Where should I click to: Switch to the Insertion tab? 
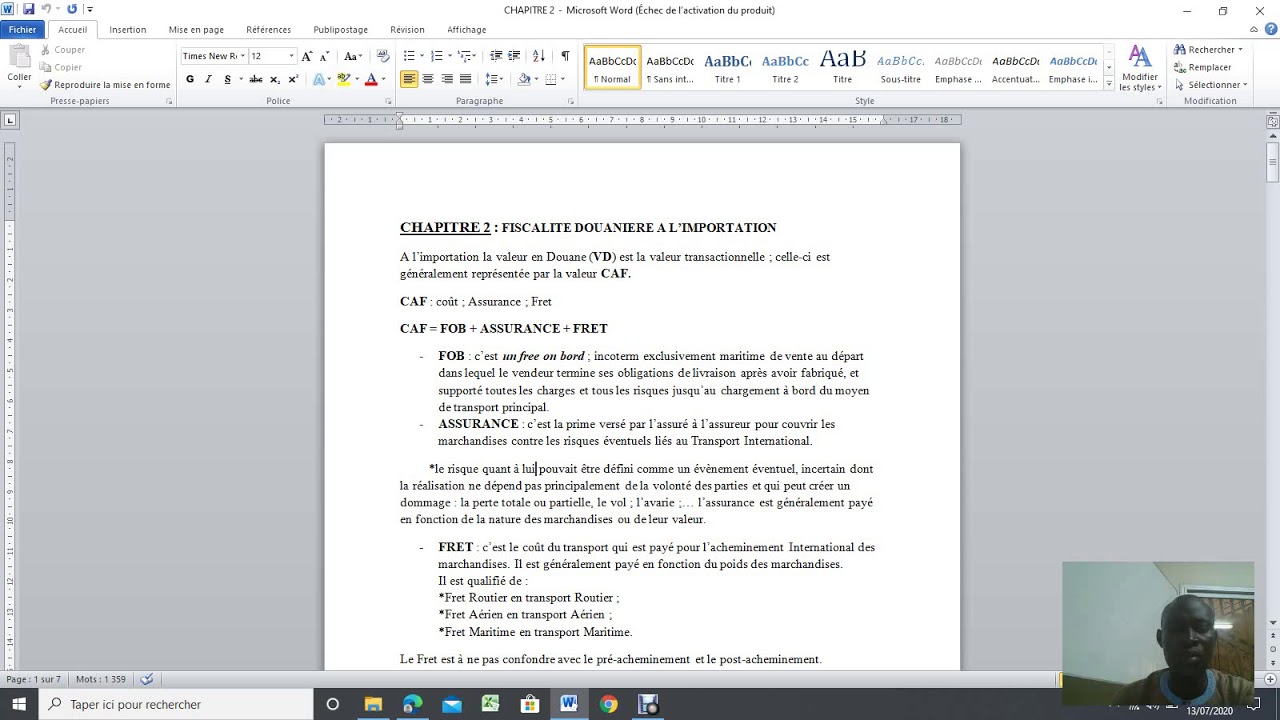coord(128,30)
